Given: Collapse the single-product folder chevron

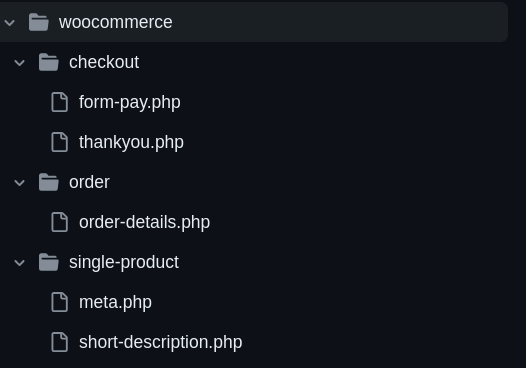Looking at the screenshot, I should coord(20,263).
